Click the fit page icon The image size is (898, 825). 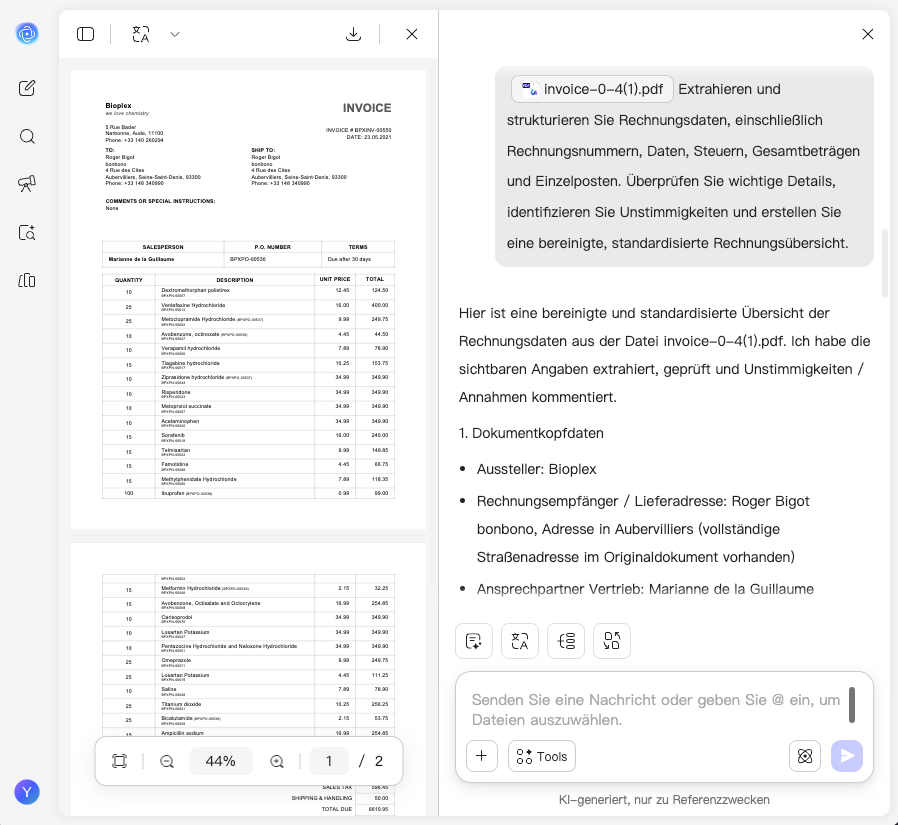coord(120,761)
